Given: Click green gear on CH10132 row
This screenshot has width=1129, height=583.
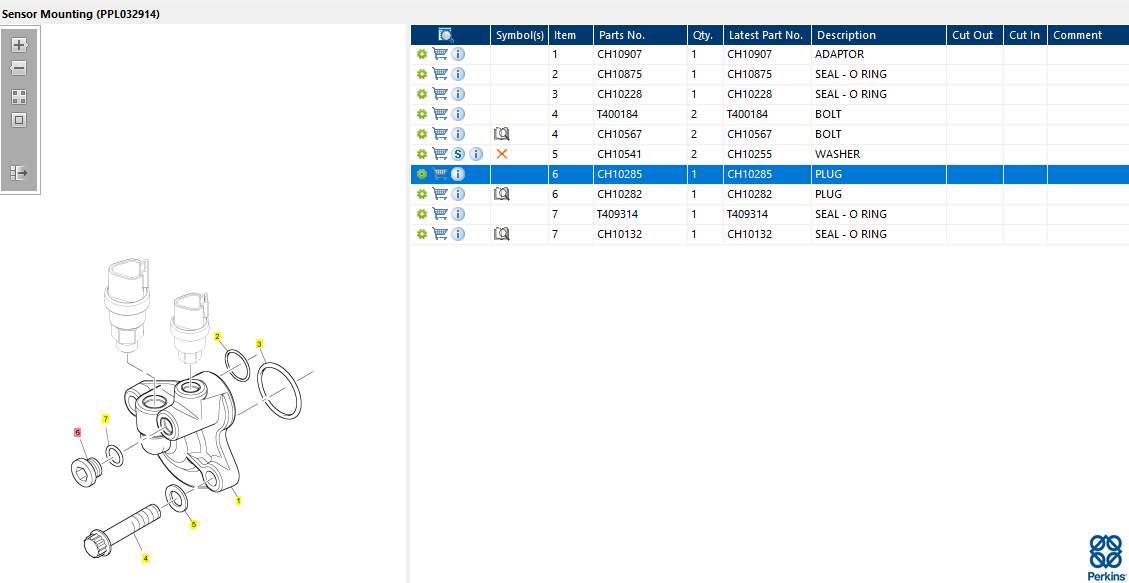Looking at the screenshot, I should pos(422,234).
